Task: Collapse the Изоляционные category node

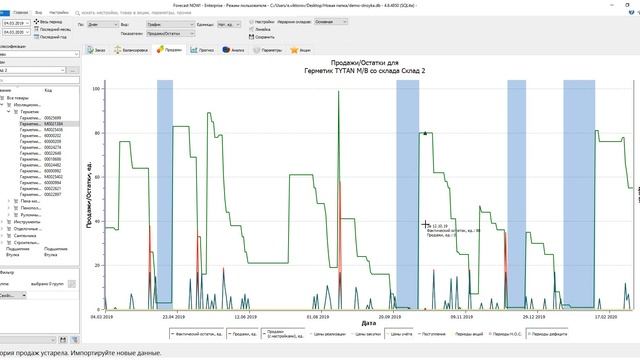Action: [x=2, y=105]
